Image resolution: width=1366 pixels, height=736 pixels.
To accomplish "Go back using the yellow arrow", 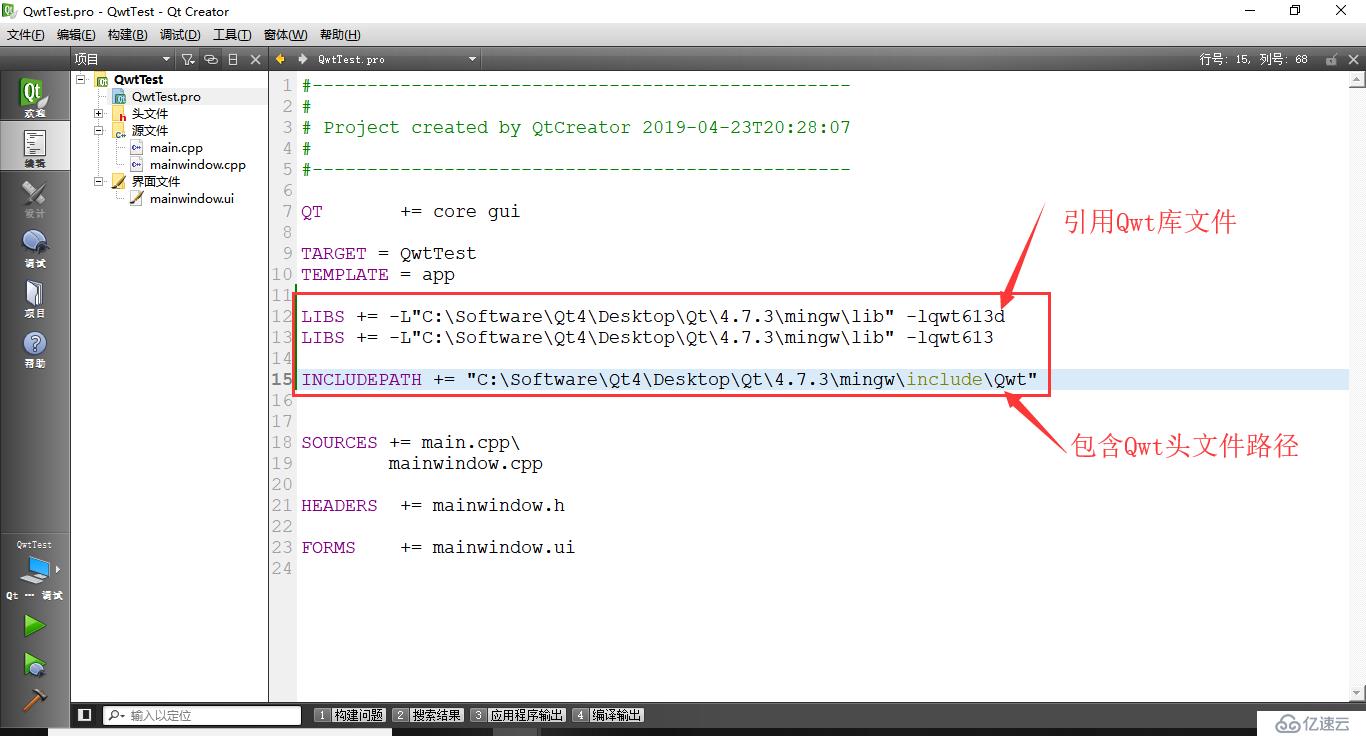I will [x=281, y=59].
